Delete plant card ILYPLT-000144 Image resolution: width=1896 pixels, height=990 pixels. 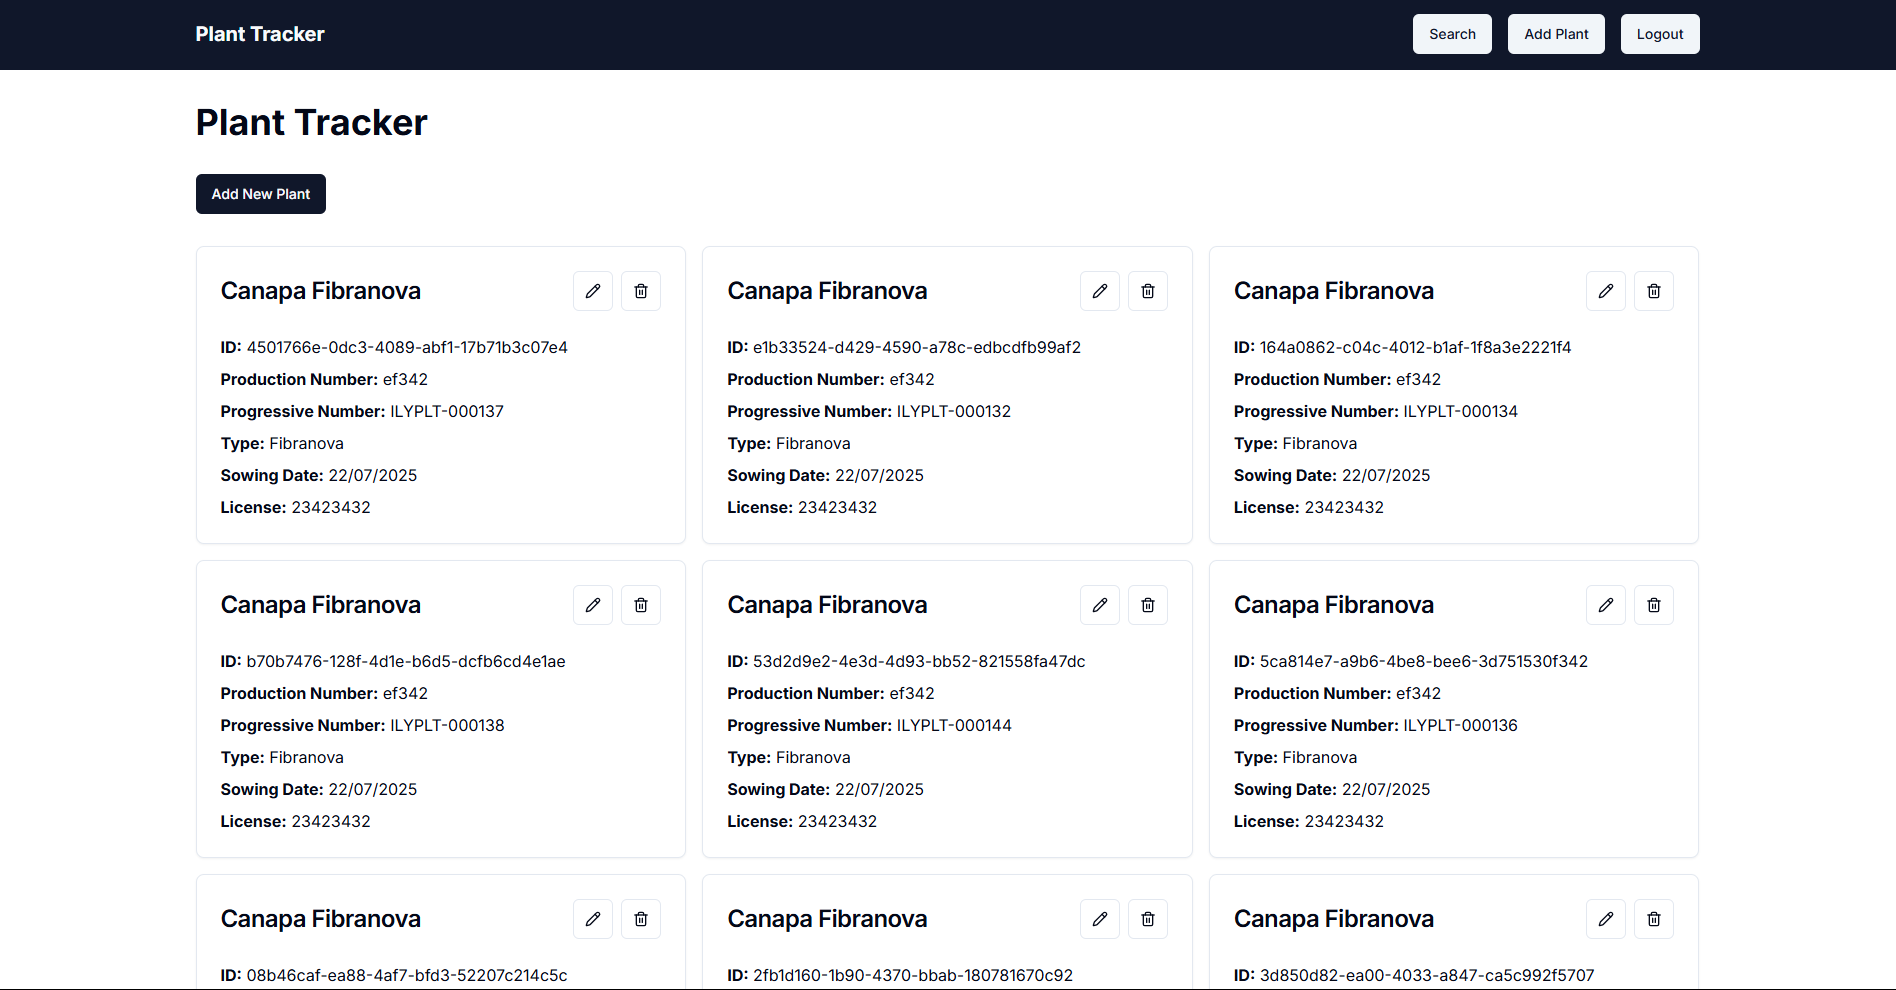tap(1148, 605)
